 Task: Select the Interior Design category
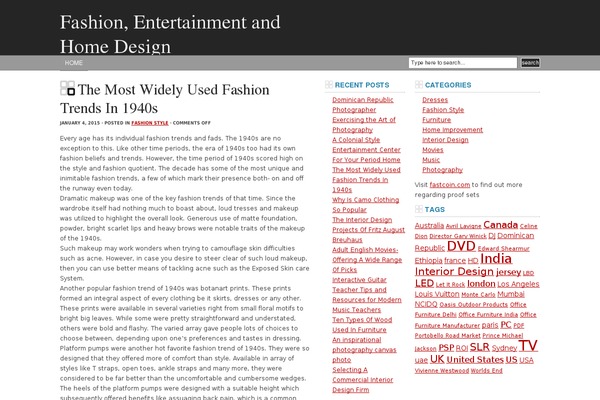(445, 139)
